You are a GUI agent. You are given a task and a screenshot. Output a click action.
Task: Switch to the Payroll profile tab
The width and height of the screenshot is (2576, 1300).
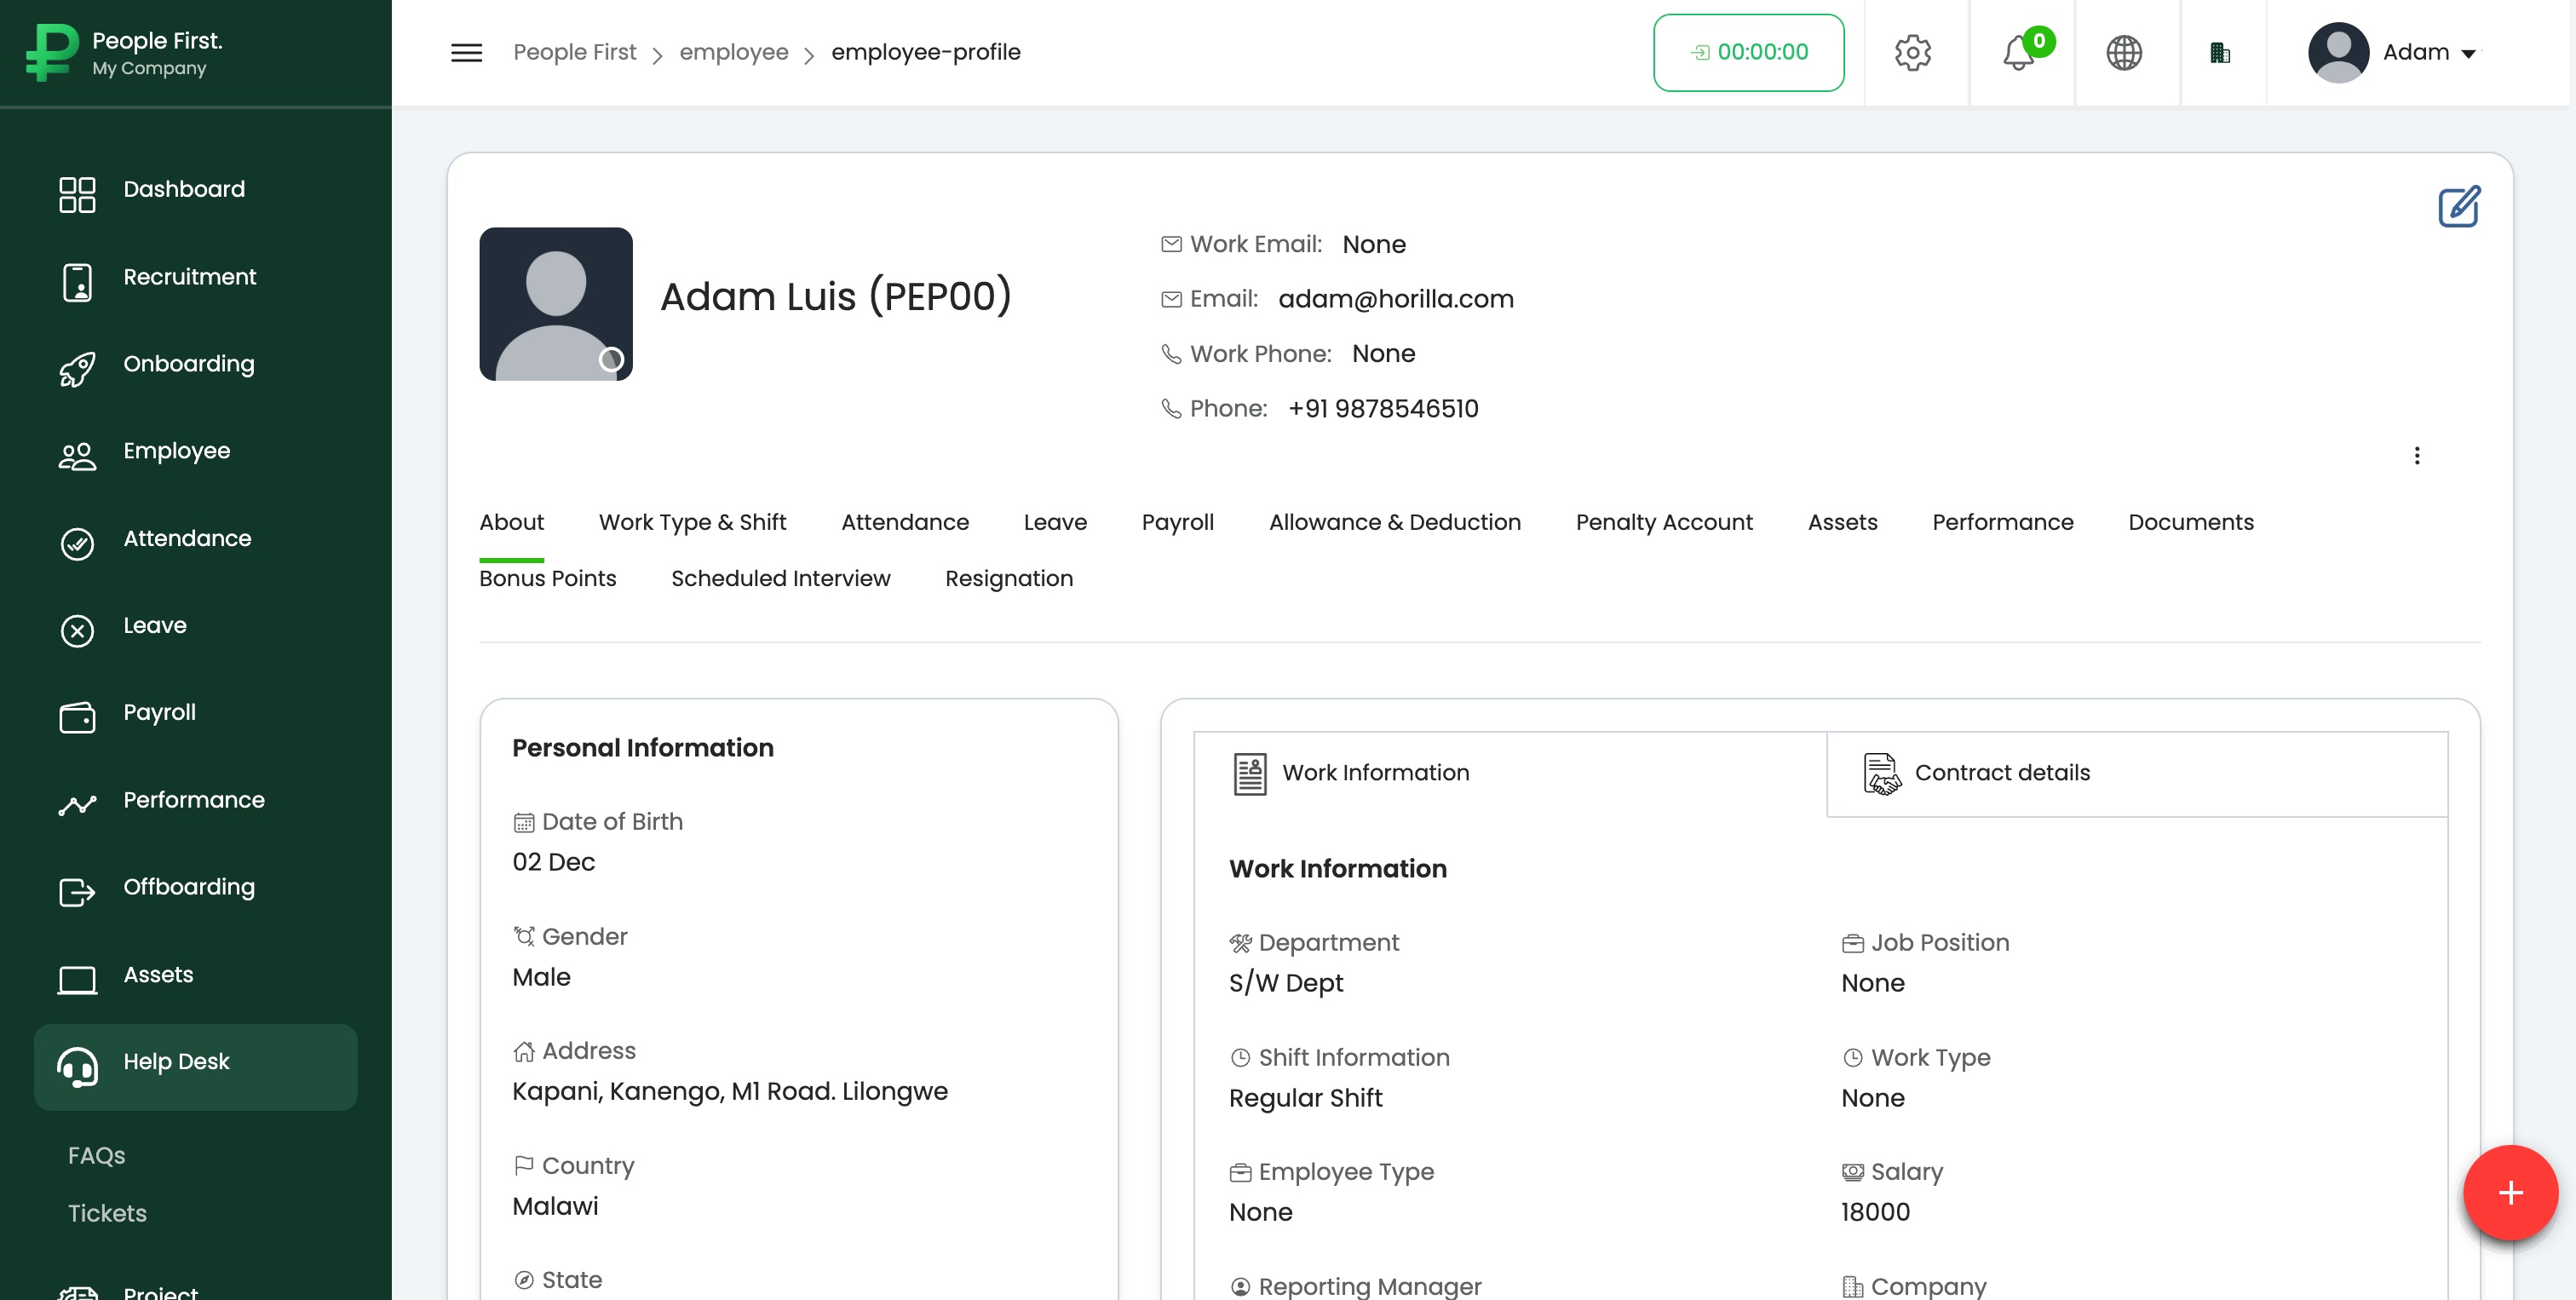pyautogui.click(x=1177, y=522)
